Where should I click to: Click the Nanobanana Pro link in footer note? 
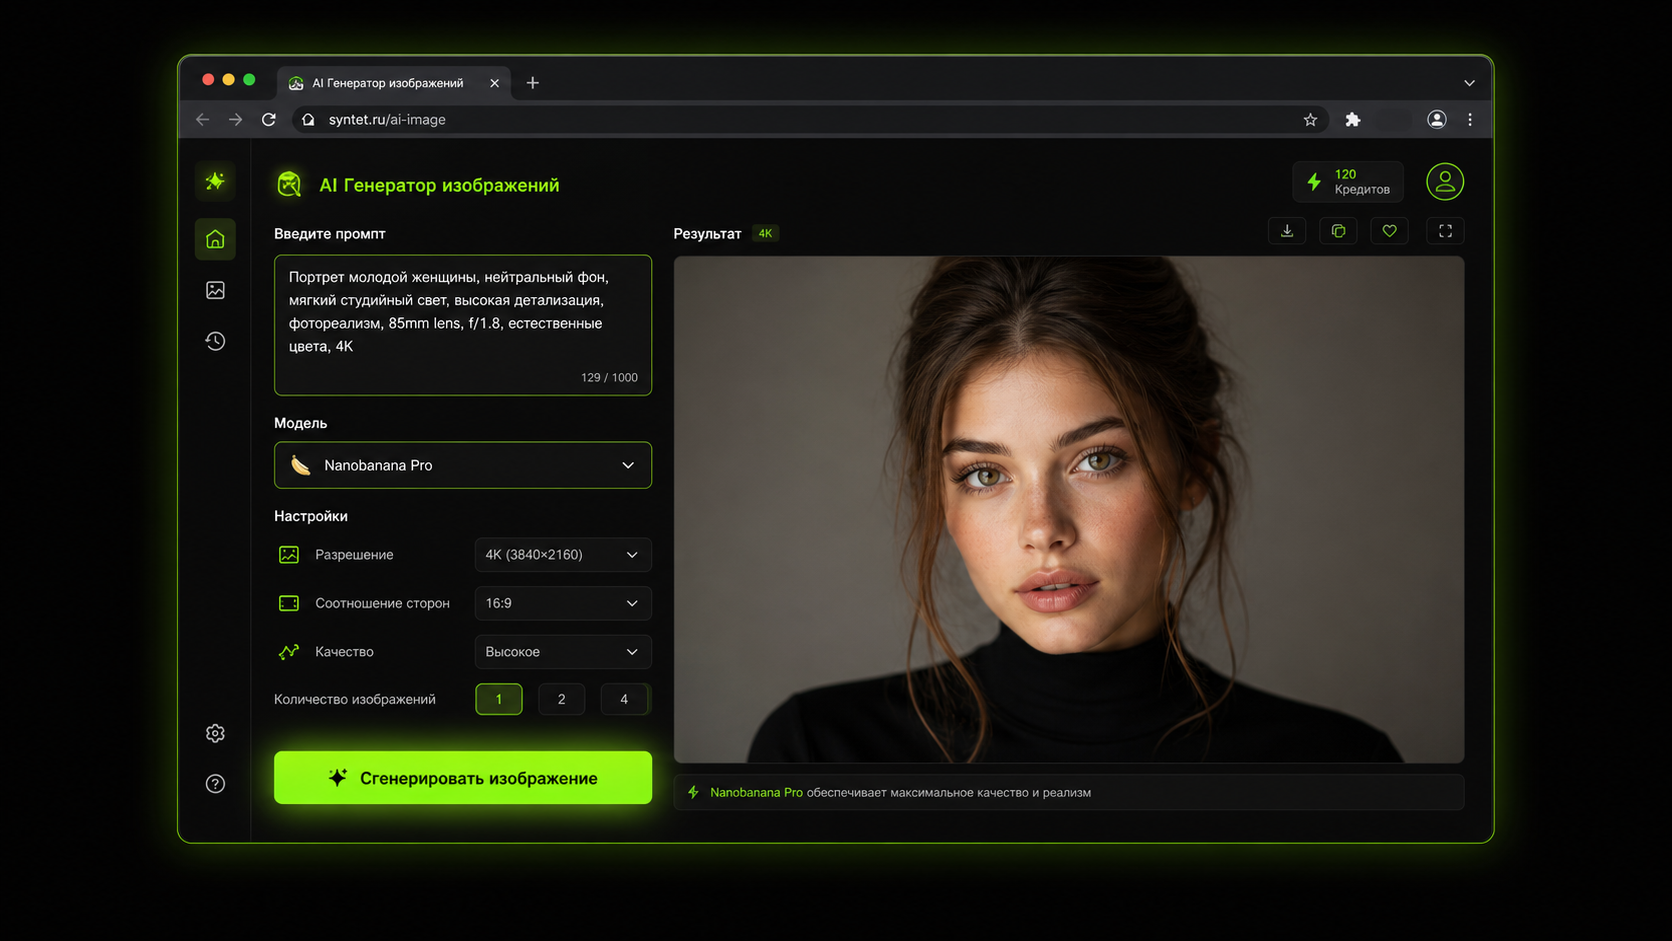click(756, 792)
